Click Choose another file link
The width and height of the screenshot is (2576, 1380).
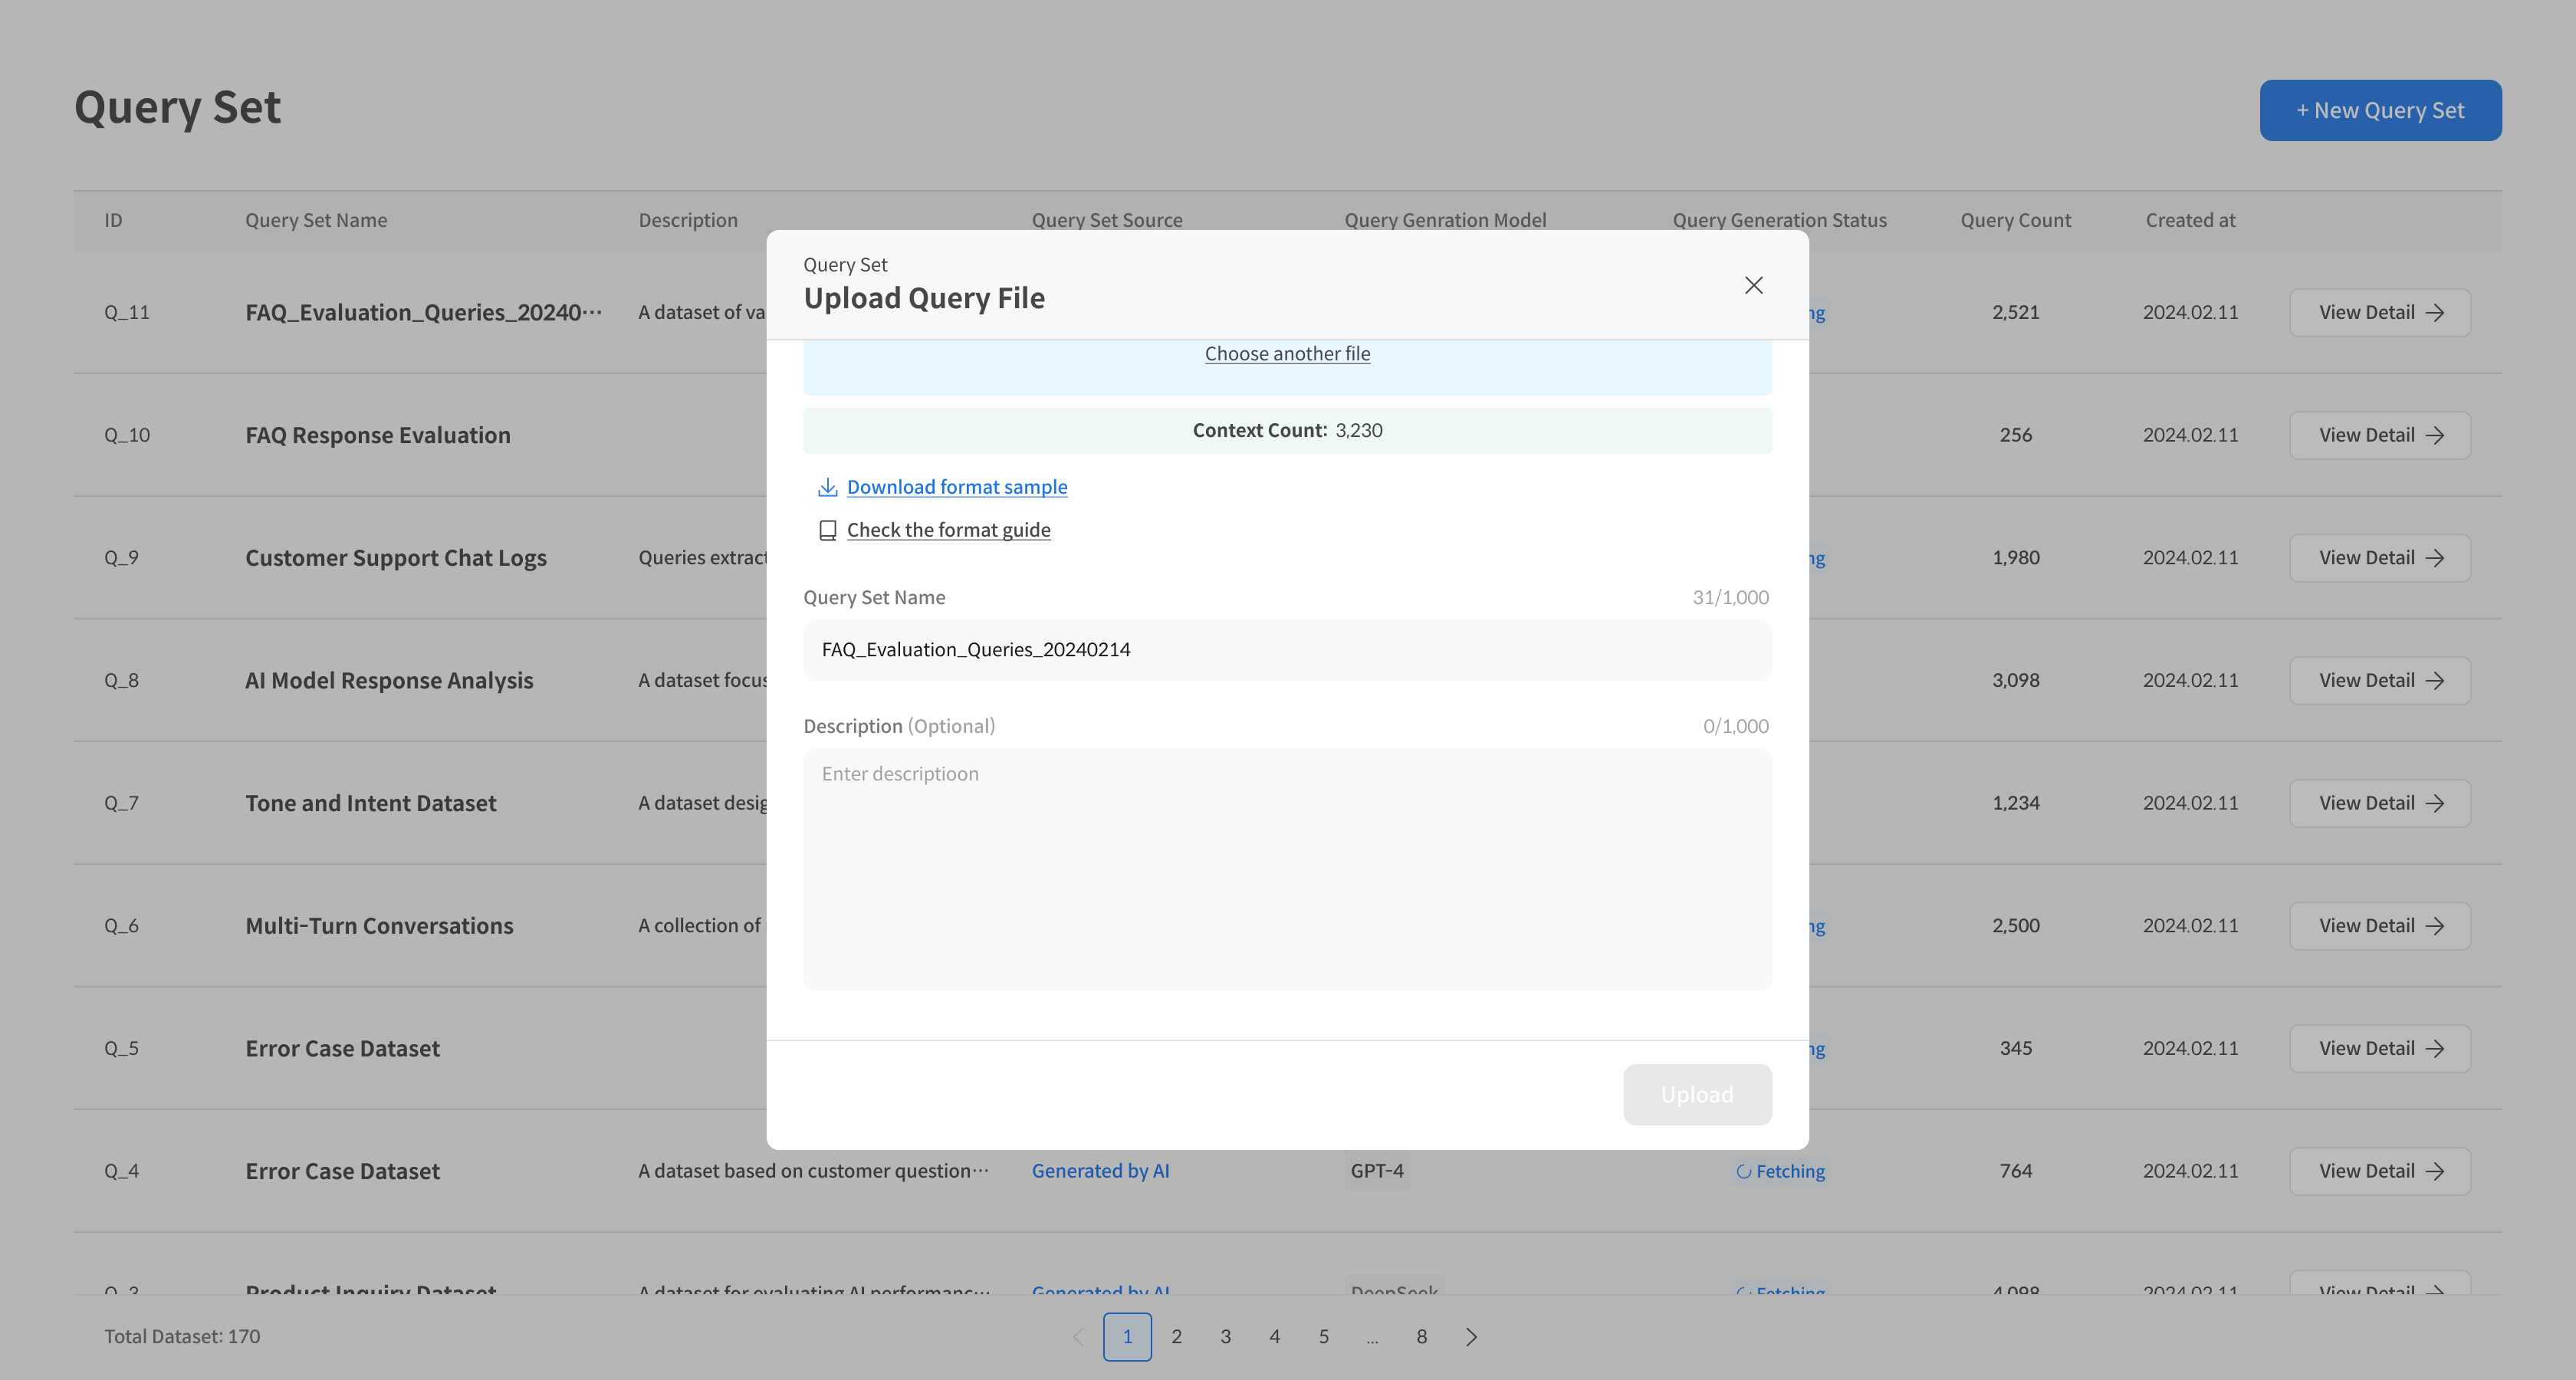(x=1287, y=354)
